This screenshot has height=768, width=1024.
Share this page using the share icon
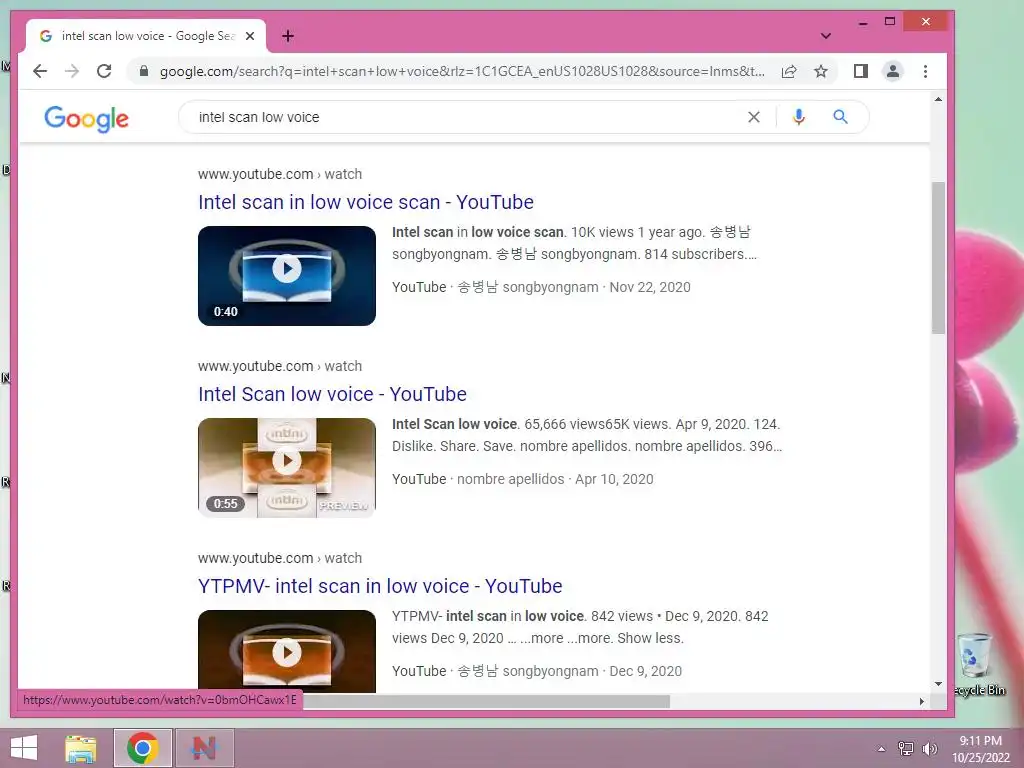[x=789, y=71]
